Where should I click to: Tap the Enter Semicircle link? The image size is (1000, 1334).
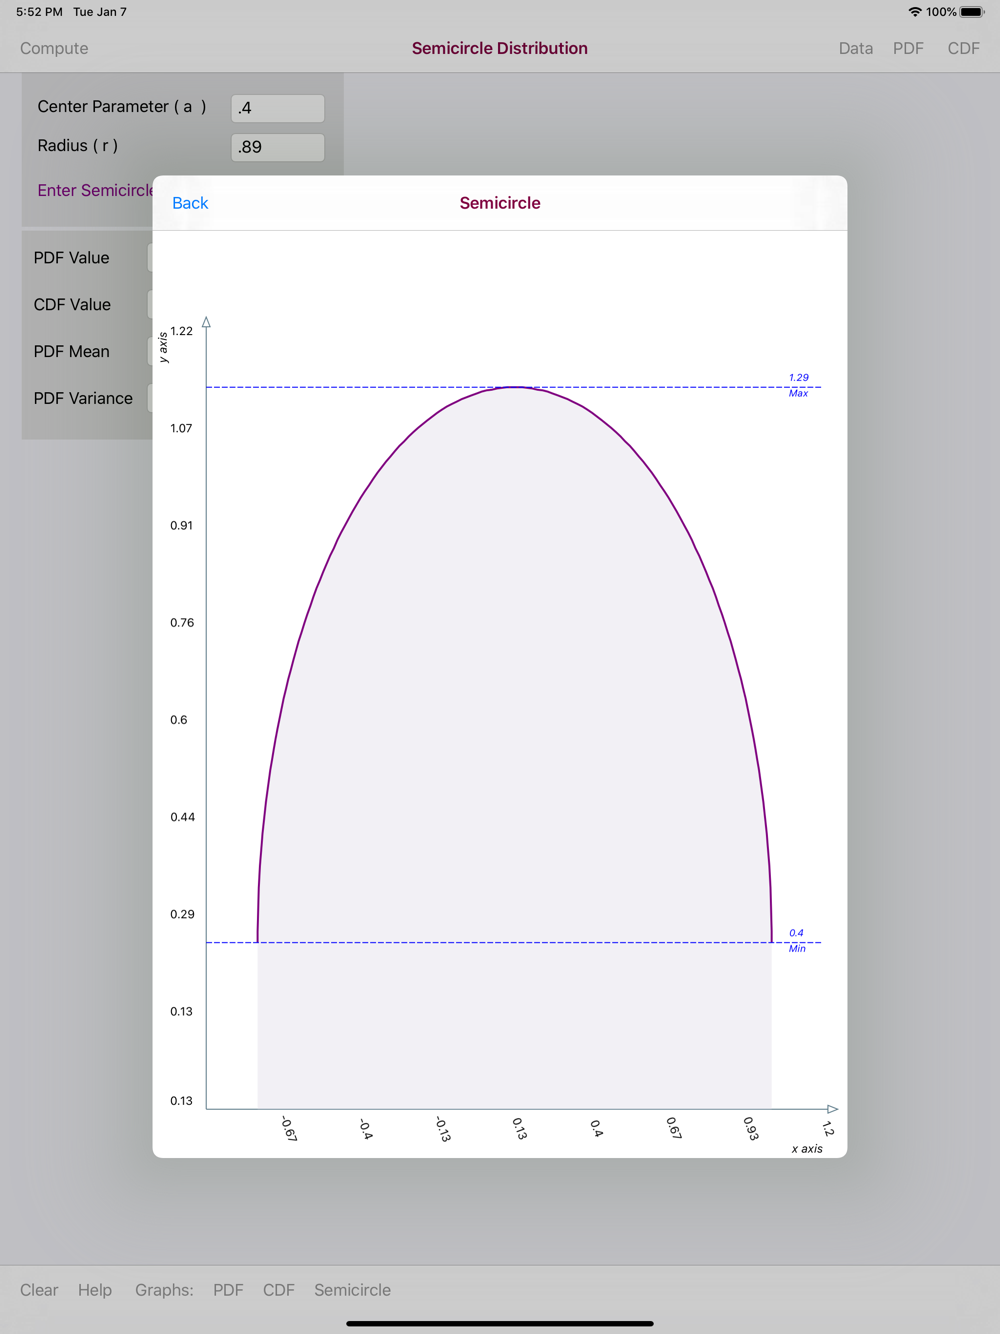(95, 190)
